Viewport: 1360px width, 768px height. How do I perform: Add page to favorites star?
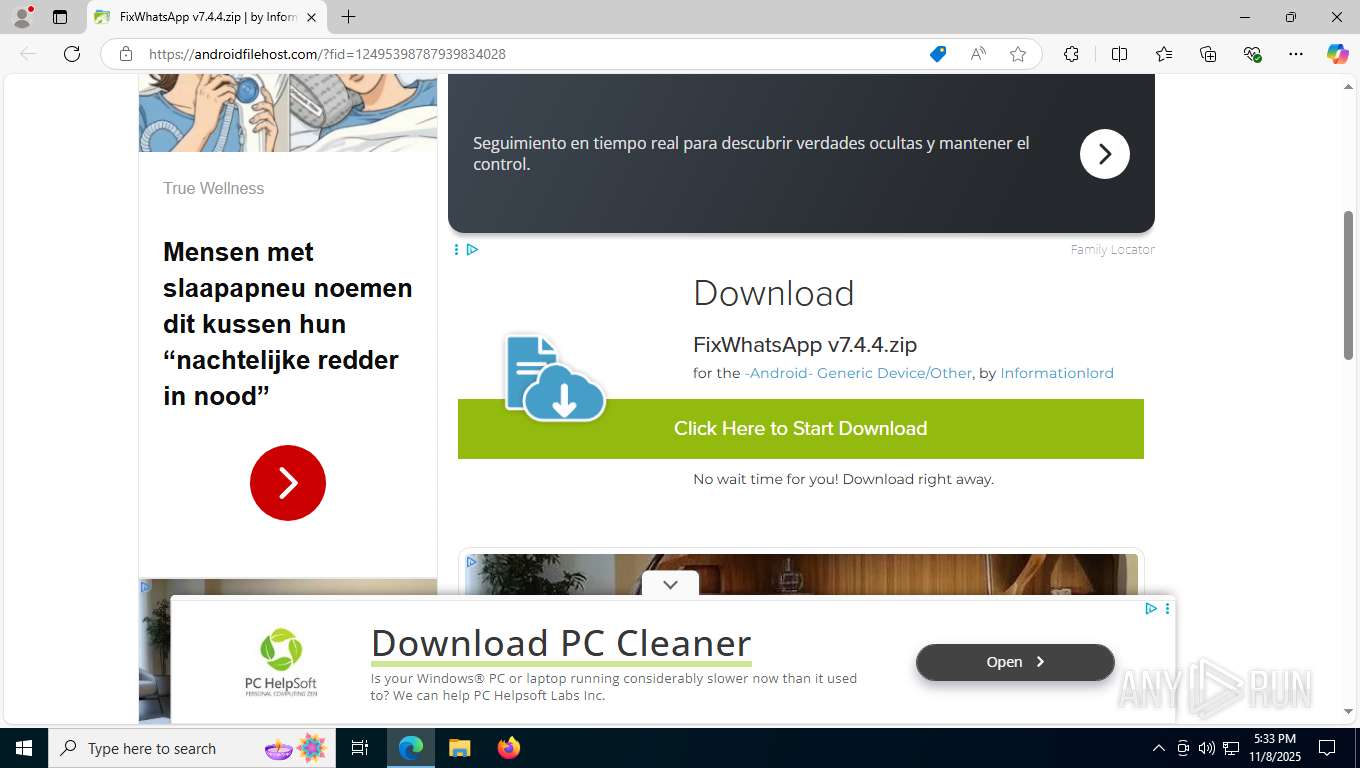tap(1018, 54)
